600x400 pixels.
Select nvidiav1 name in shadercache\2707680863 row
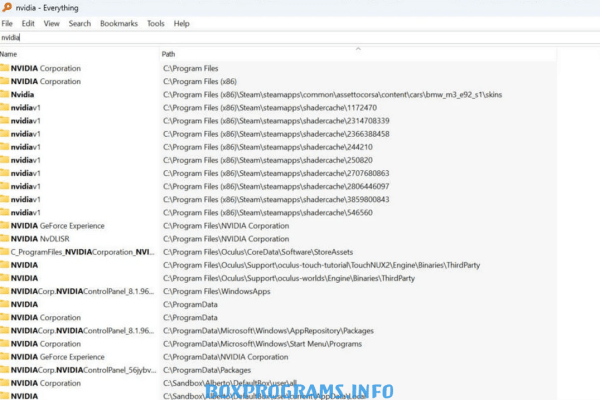[26, 173]
